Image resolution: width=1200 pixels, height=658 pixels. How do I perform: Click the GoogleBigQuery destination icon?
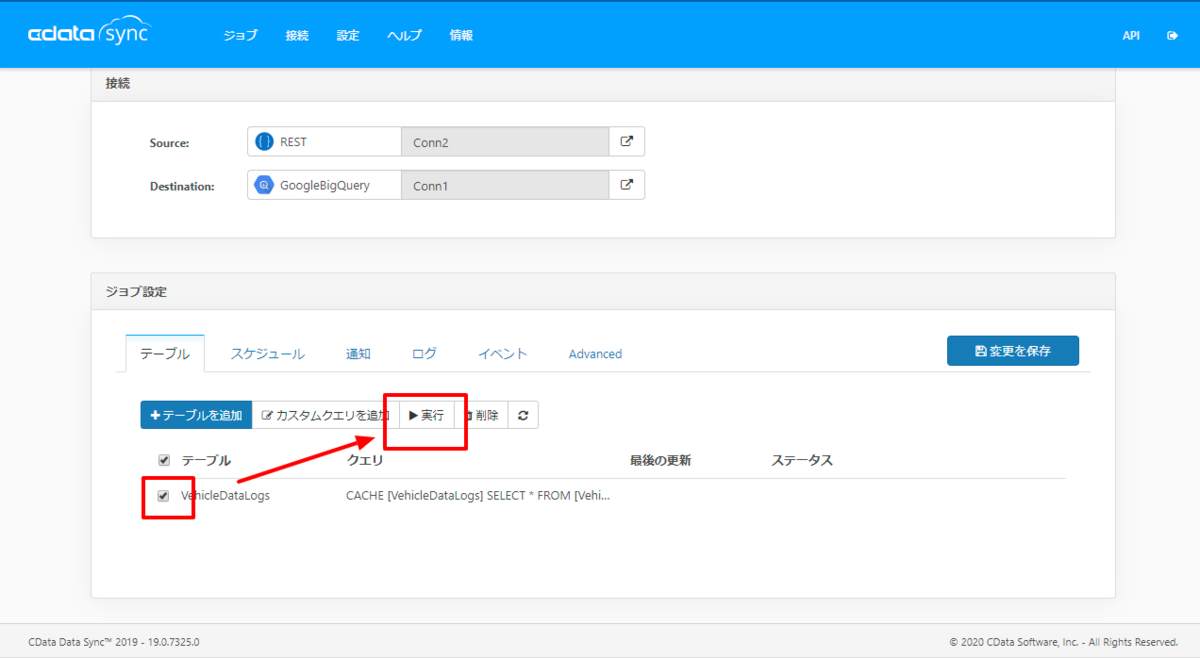(264, 185)
